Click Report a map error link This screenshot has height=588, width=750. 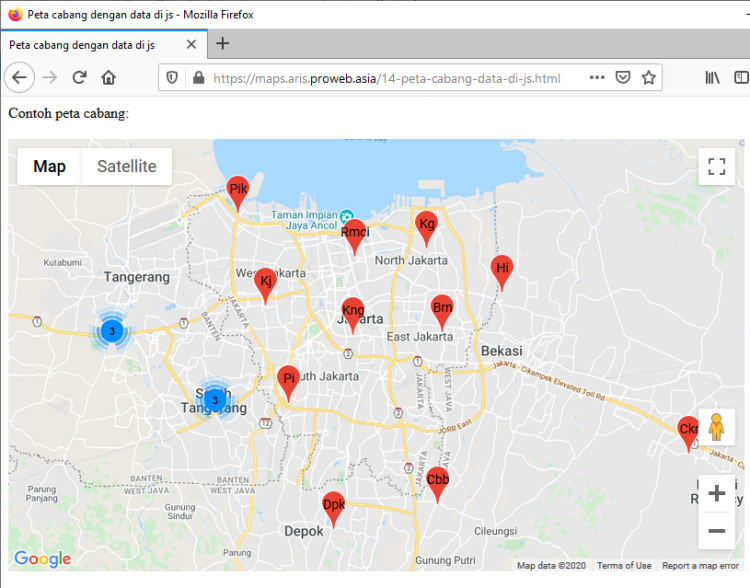700,566
